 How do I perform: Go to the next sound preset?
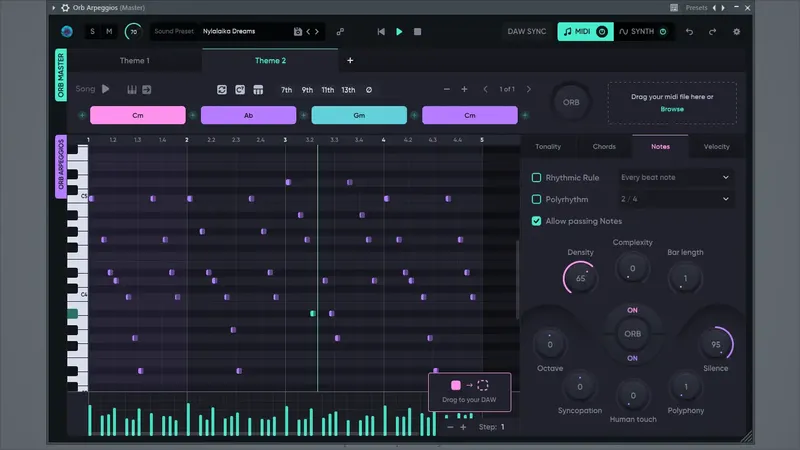(317, 32)
